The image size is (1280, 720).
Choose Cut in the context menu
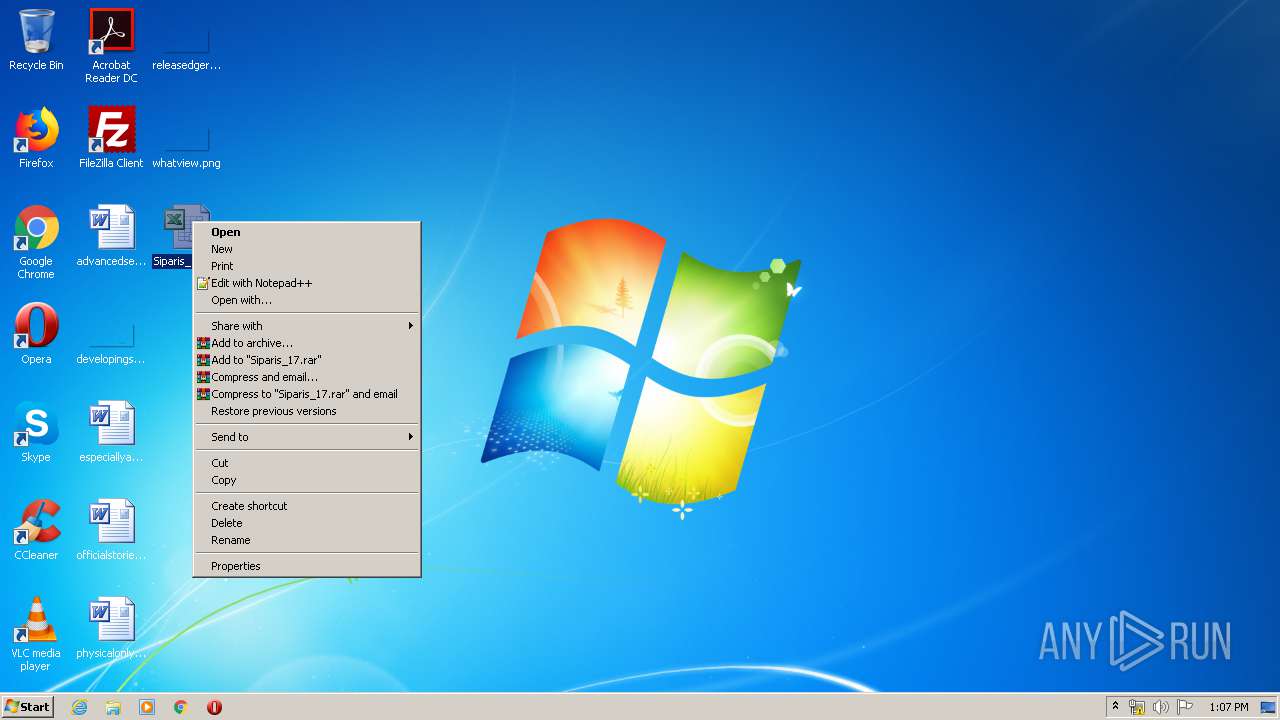(307, 463)
